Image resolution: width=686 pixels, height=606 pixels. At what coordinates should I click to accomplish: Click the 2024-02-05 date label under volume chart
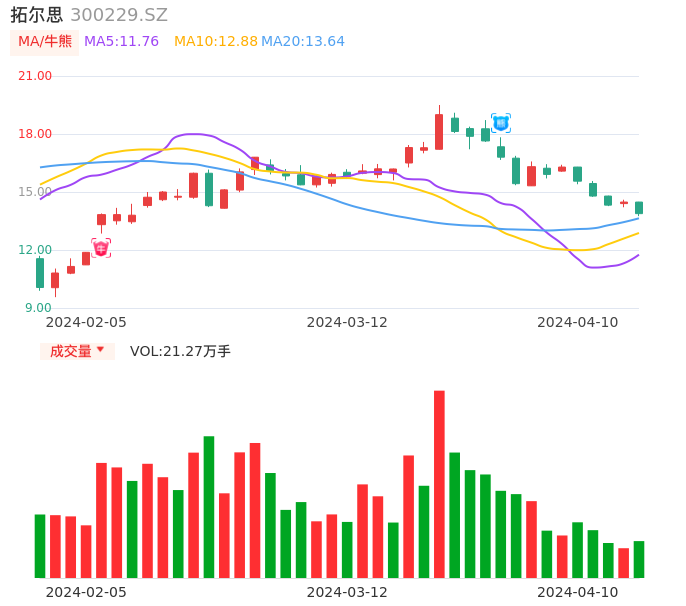coord(86,592)
